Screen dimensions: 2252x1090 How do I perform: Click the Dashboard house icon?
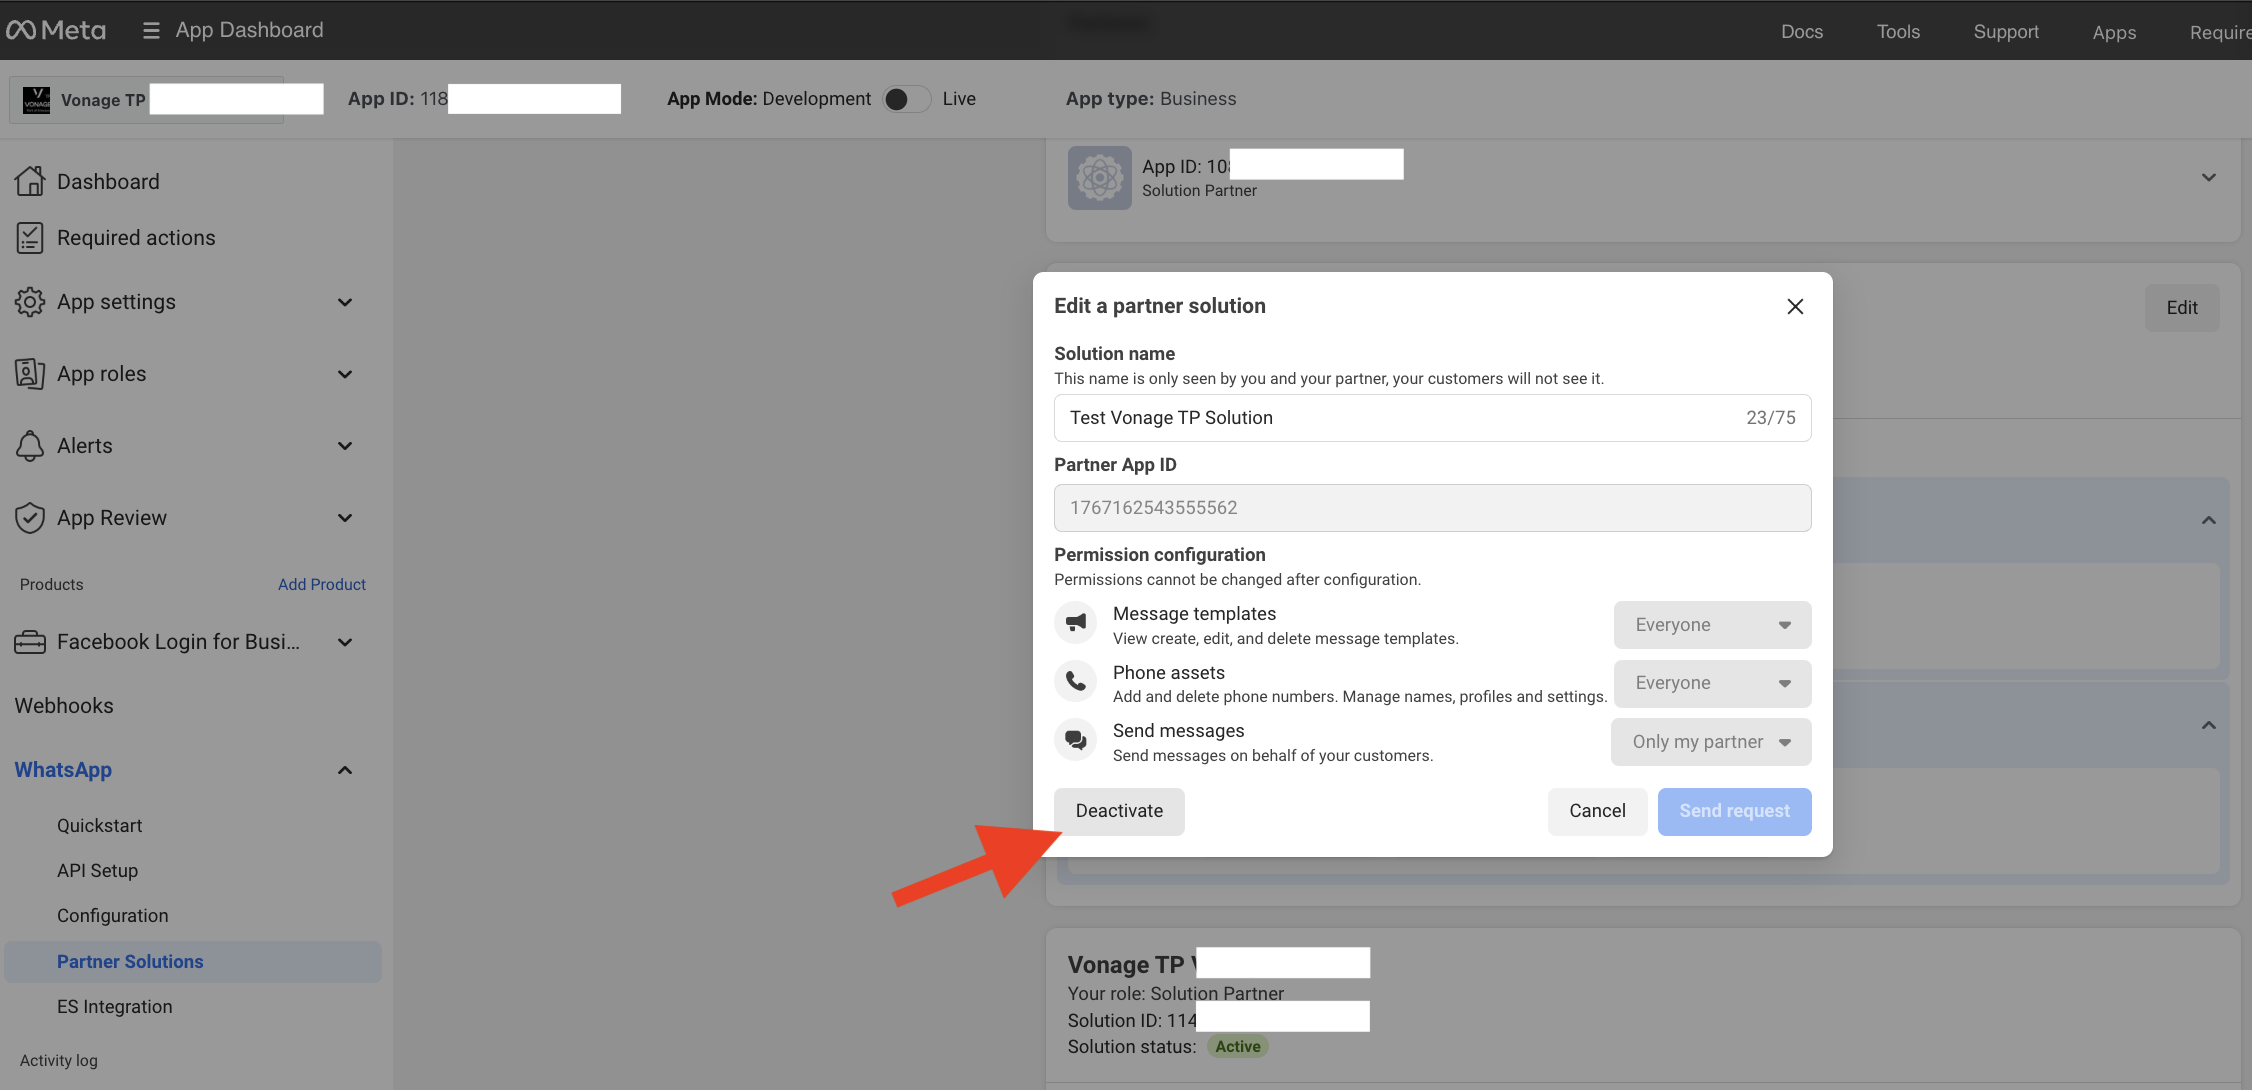pyautogui.click(x=30, y=181)
